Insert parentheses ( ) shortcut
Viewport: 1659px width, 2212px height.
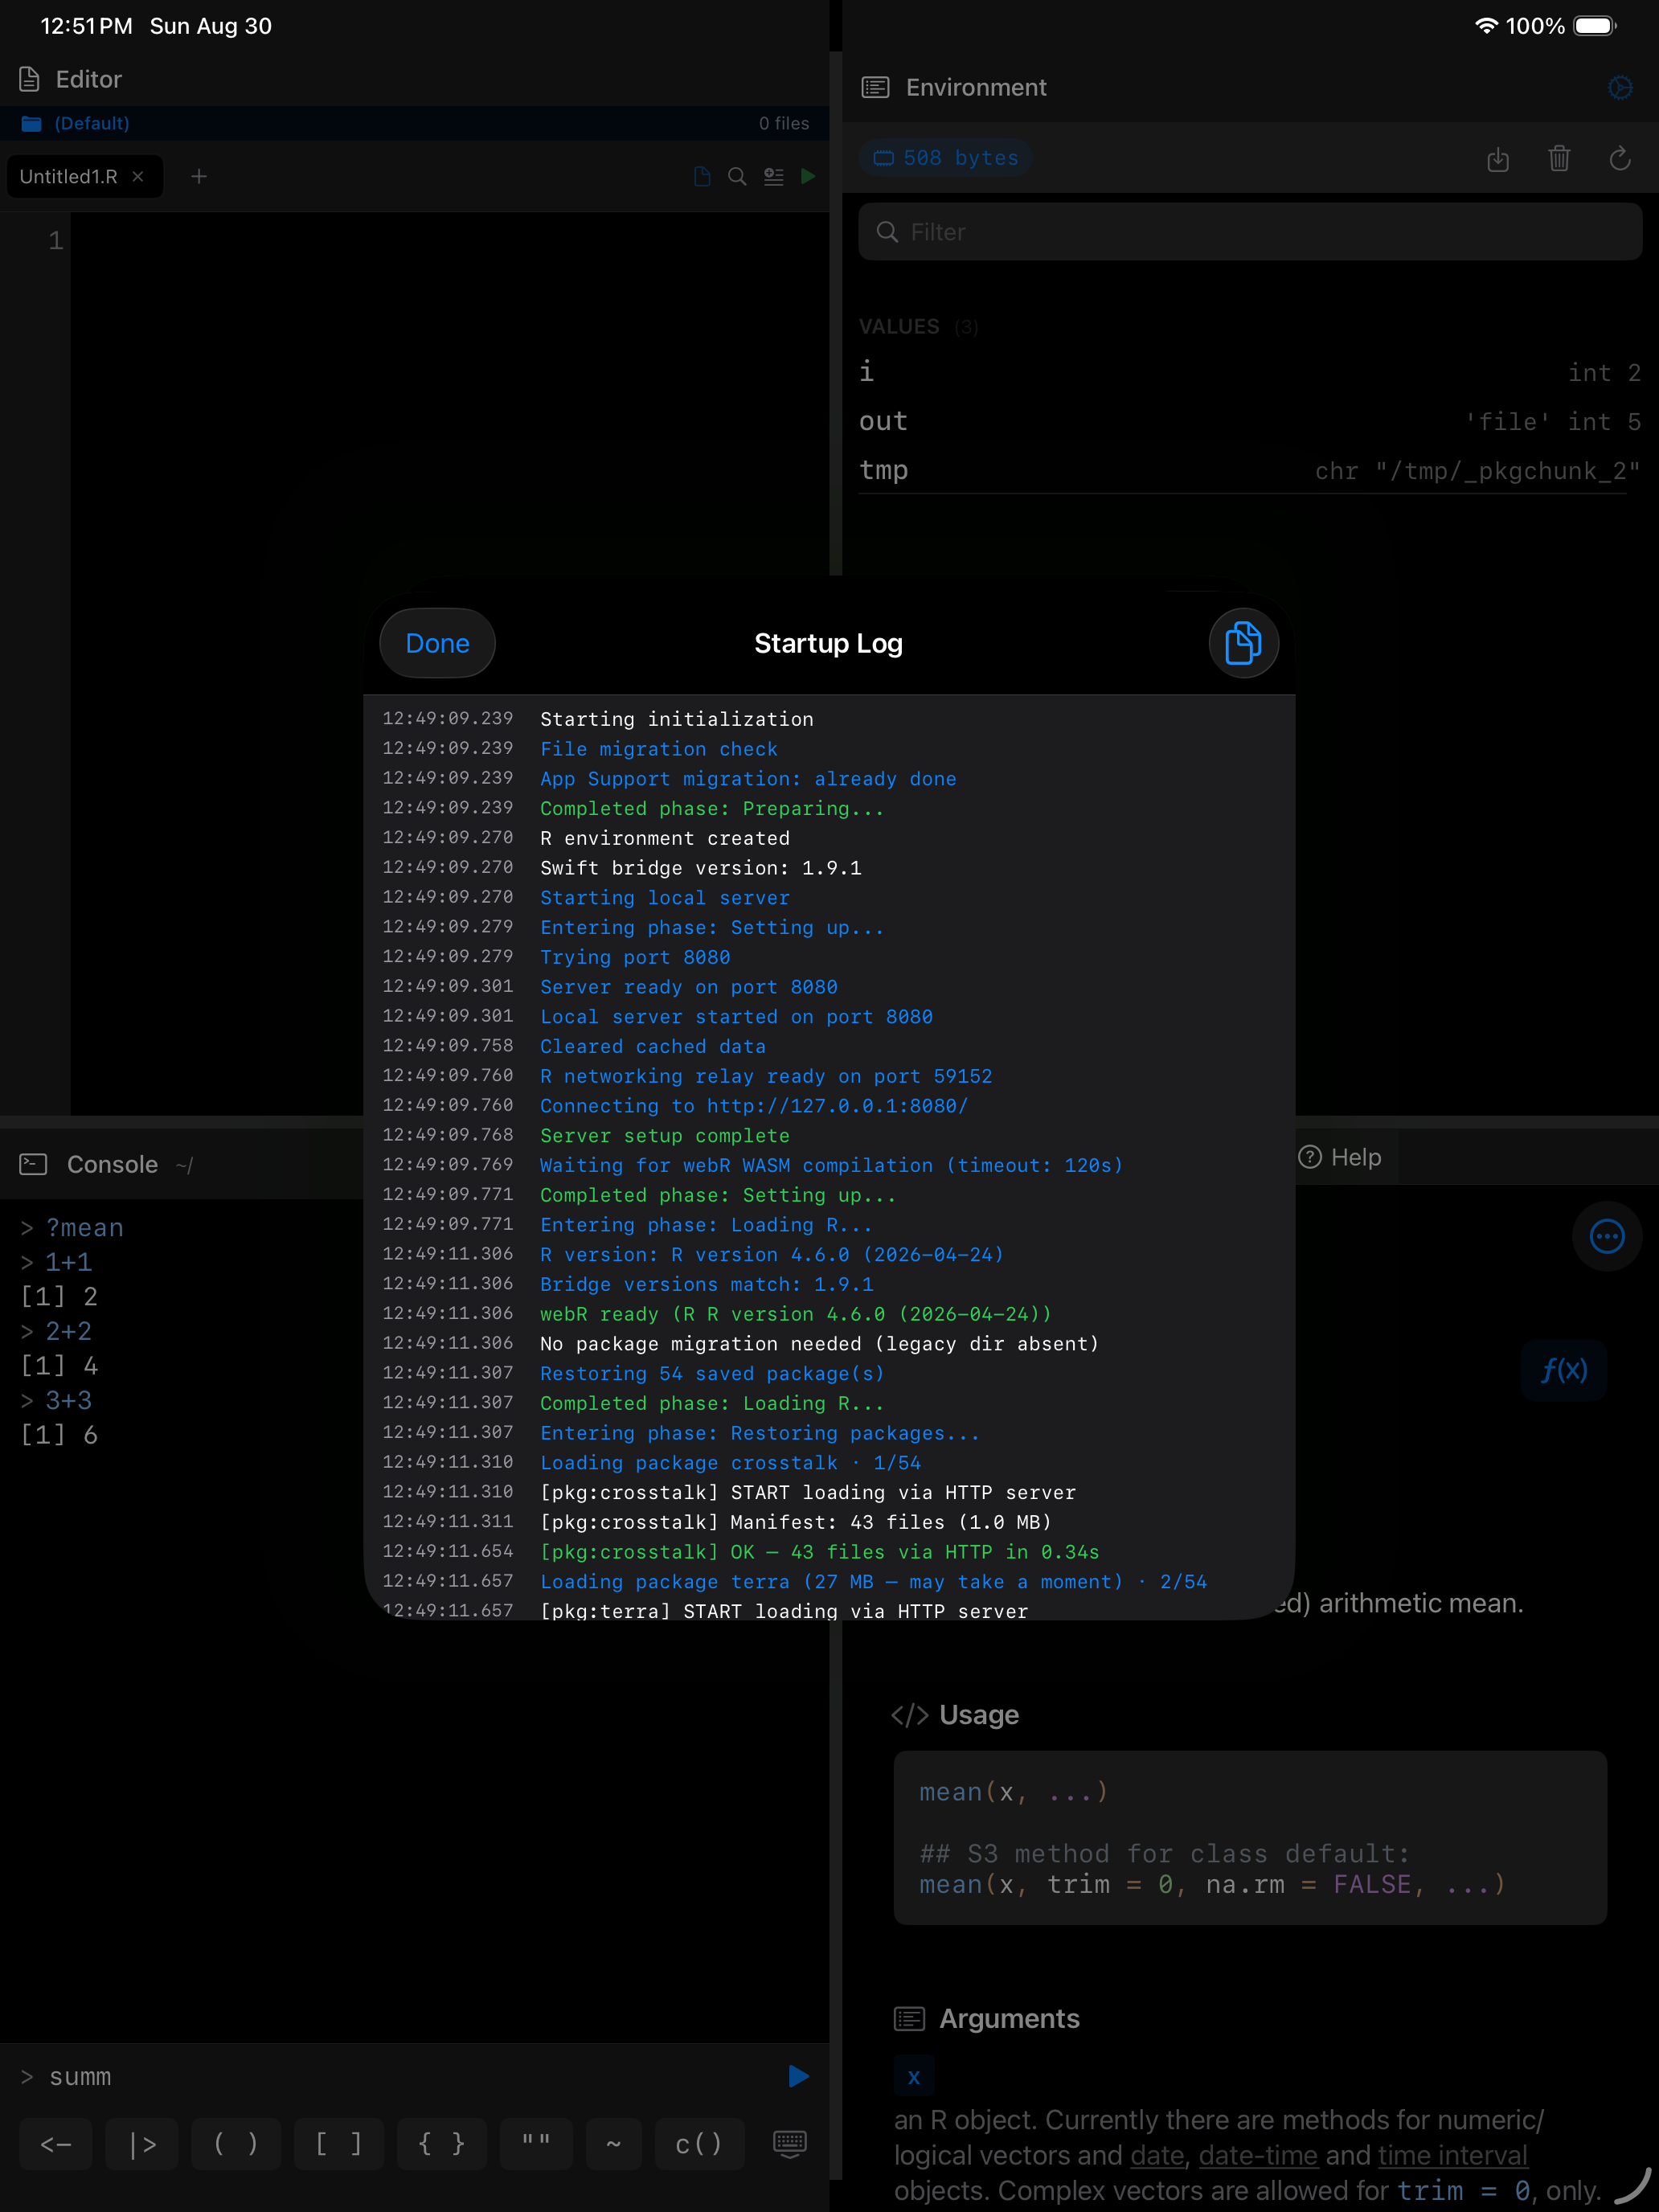click(x=236, y=2144)
